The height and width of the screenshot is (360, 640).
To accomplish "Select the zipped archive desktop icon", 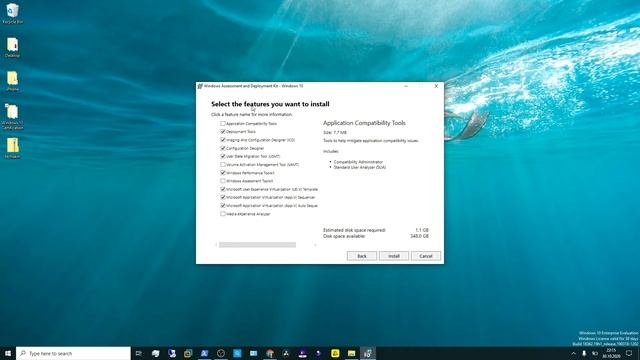I will coord(13,148).
